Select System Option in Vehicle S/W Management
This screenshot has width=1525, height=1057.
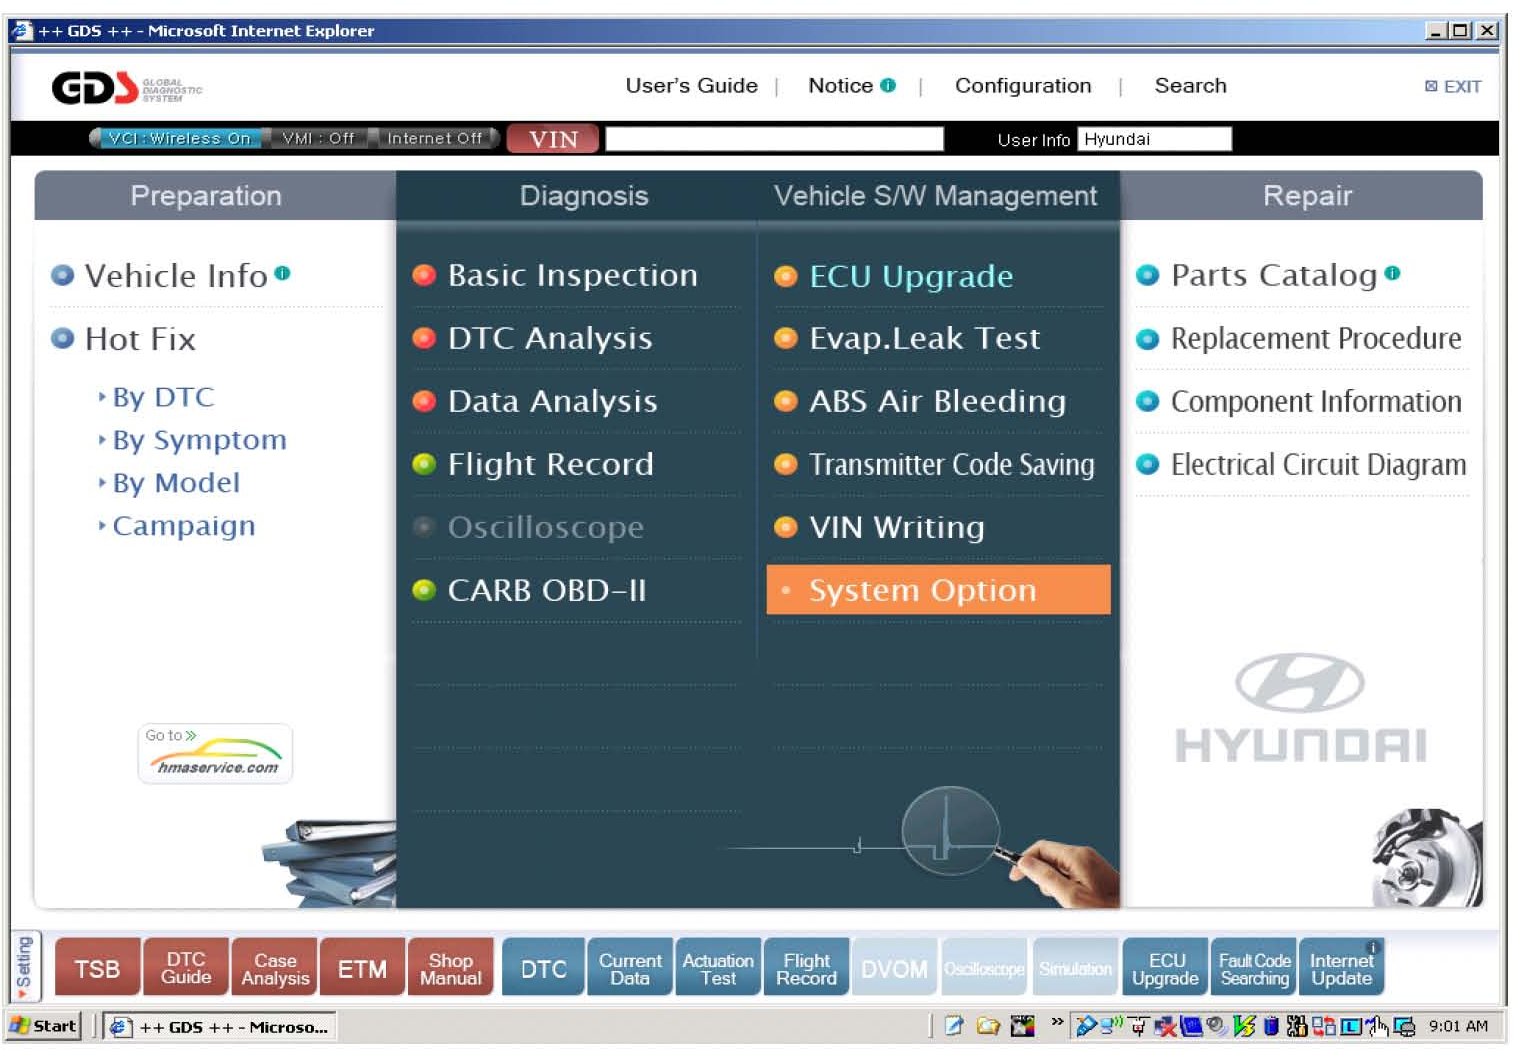(922, 590)
